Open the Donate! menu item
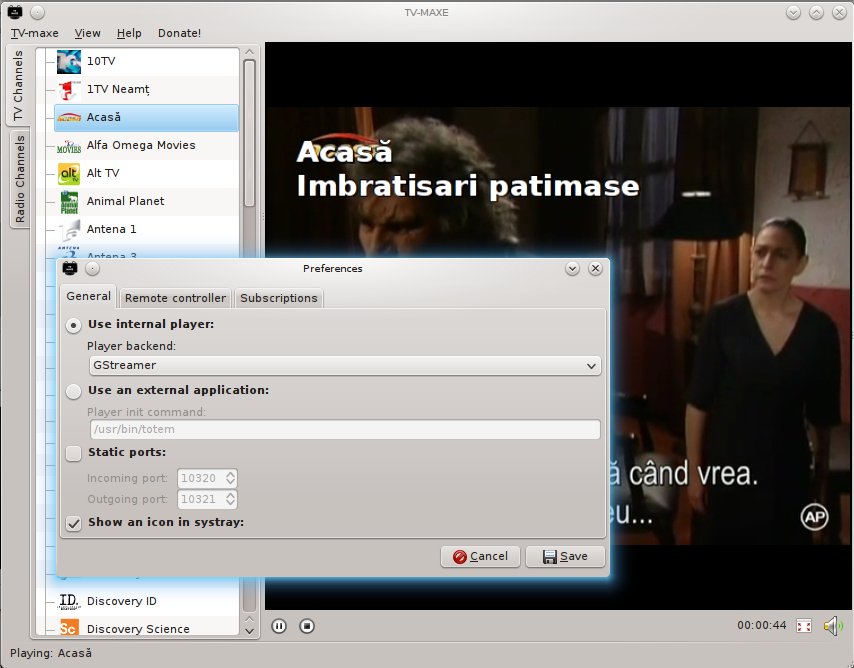 click(179, 33)
